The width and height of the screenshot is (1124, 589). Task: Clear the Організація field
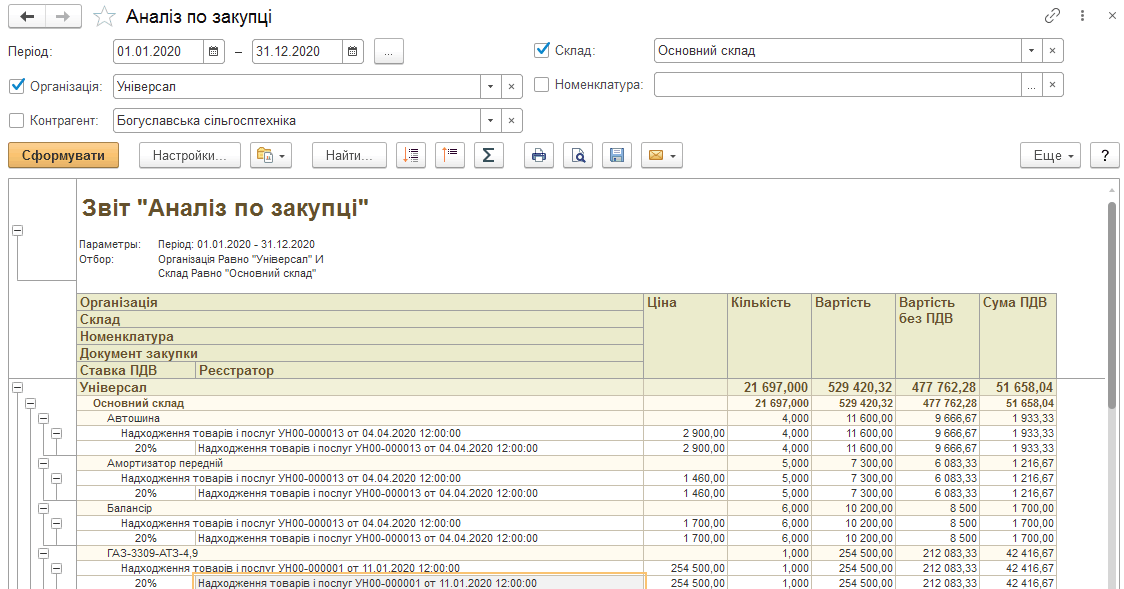coord(511,87)
